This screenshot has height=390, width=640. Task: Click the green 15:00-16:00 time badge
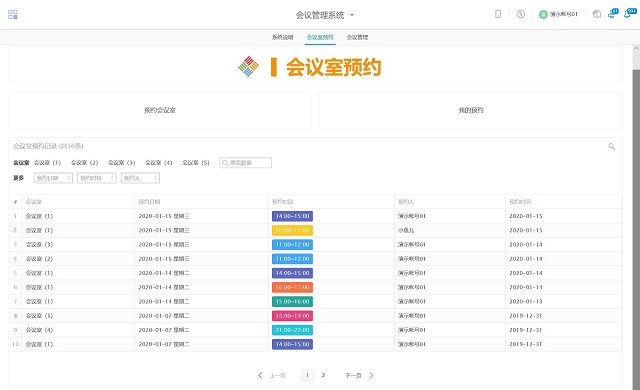(292, 301)
